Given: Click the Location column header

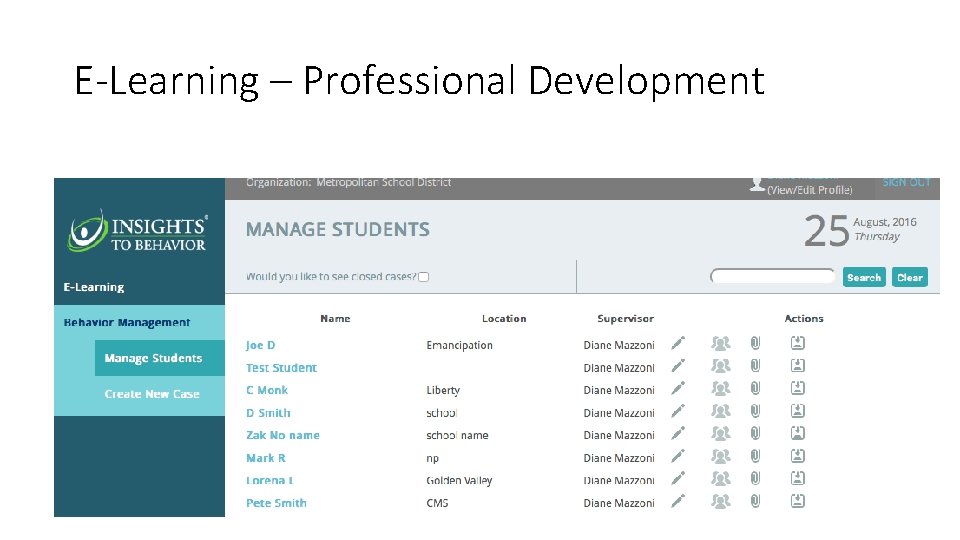Looking at the screenshot, I should coord(504,318).
